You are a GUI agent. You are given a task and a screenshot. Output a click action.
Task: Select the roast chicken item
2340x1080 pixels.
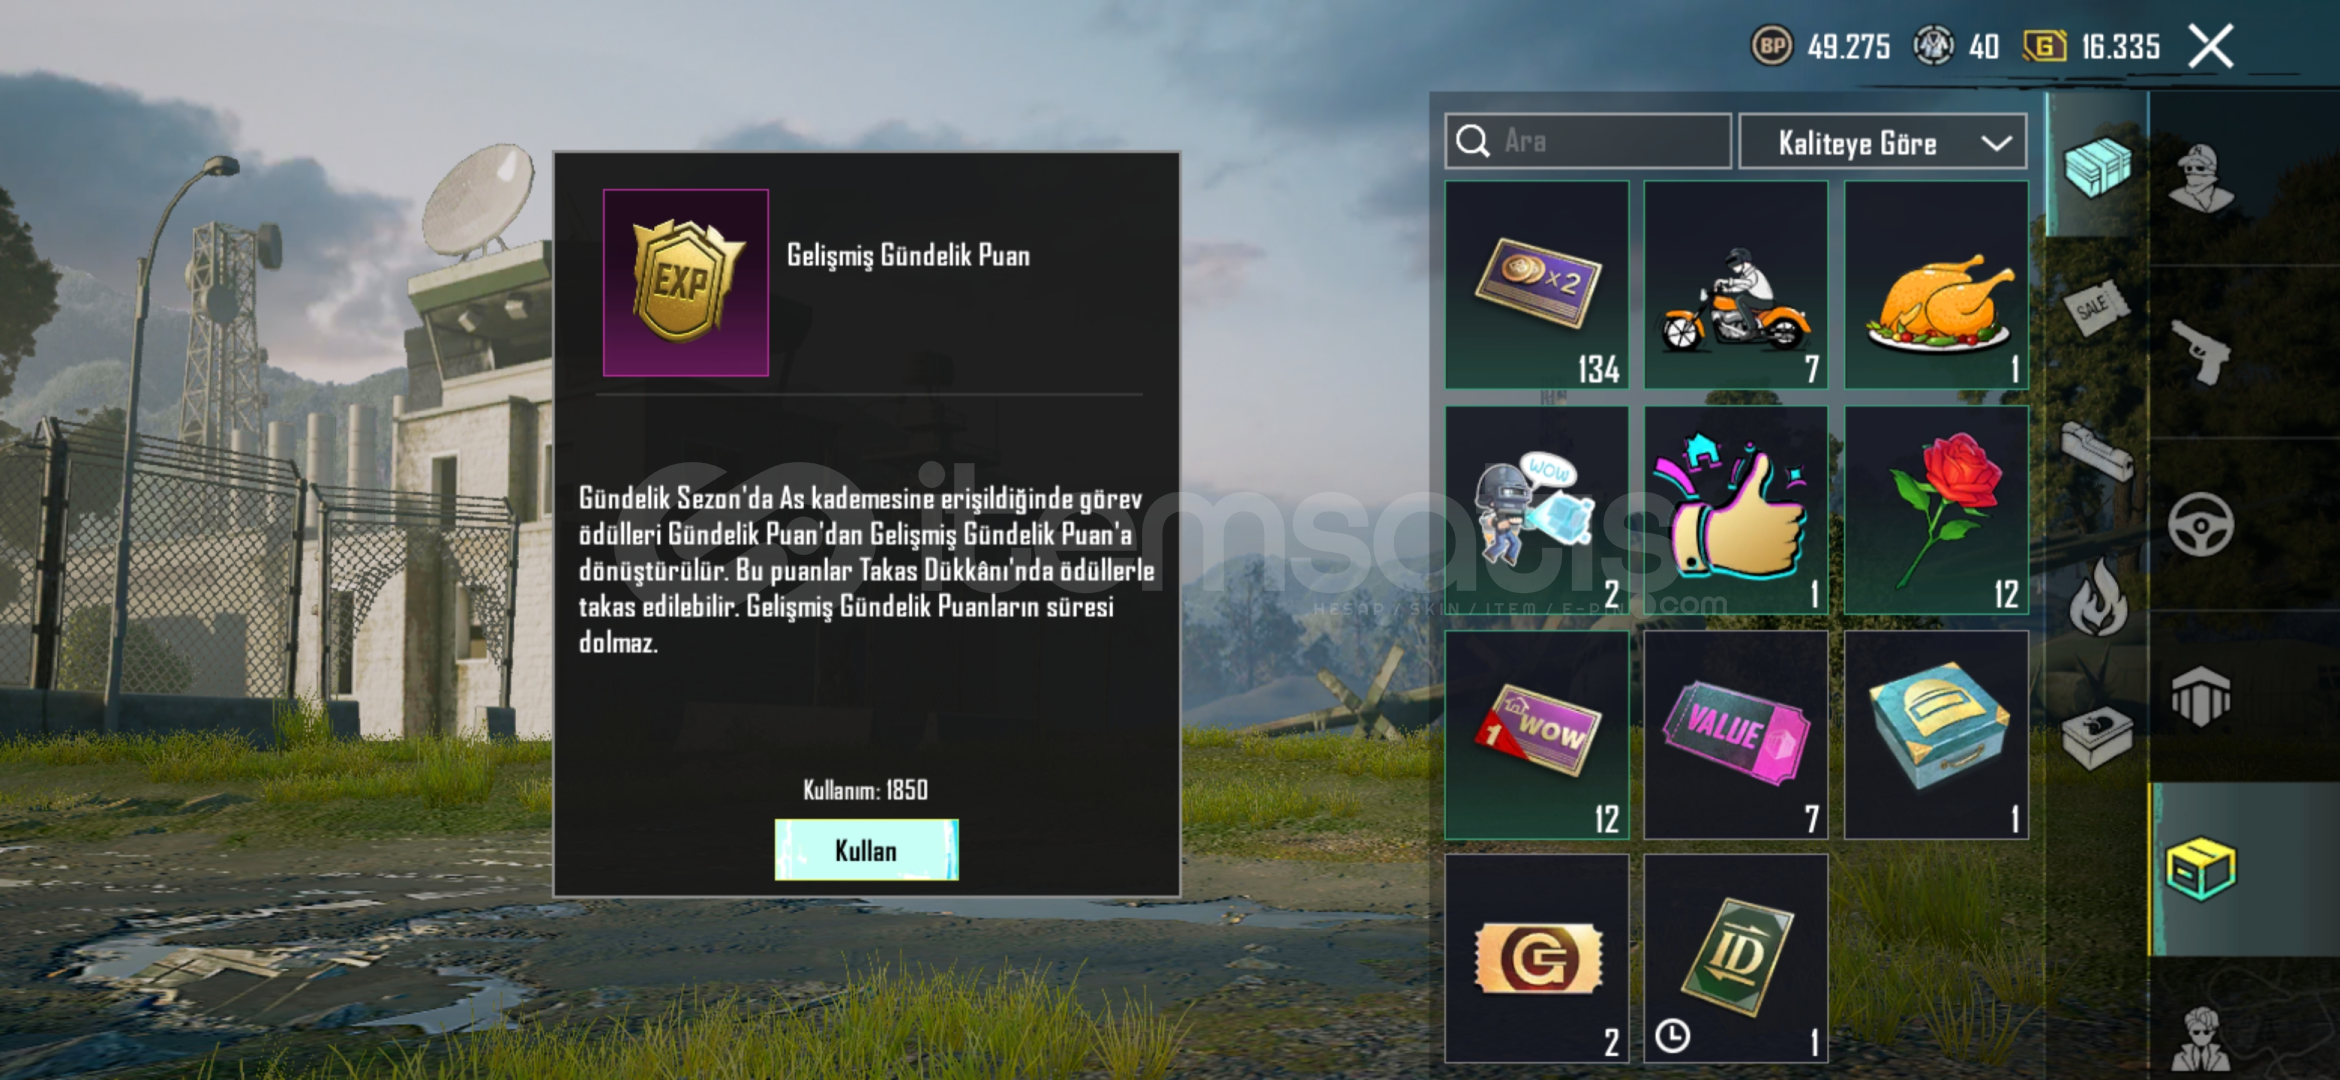pyautogui.click(x=1936, y=285)
